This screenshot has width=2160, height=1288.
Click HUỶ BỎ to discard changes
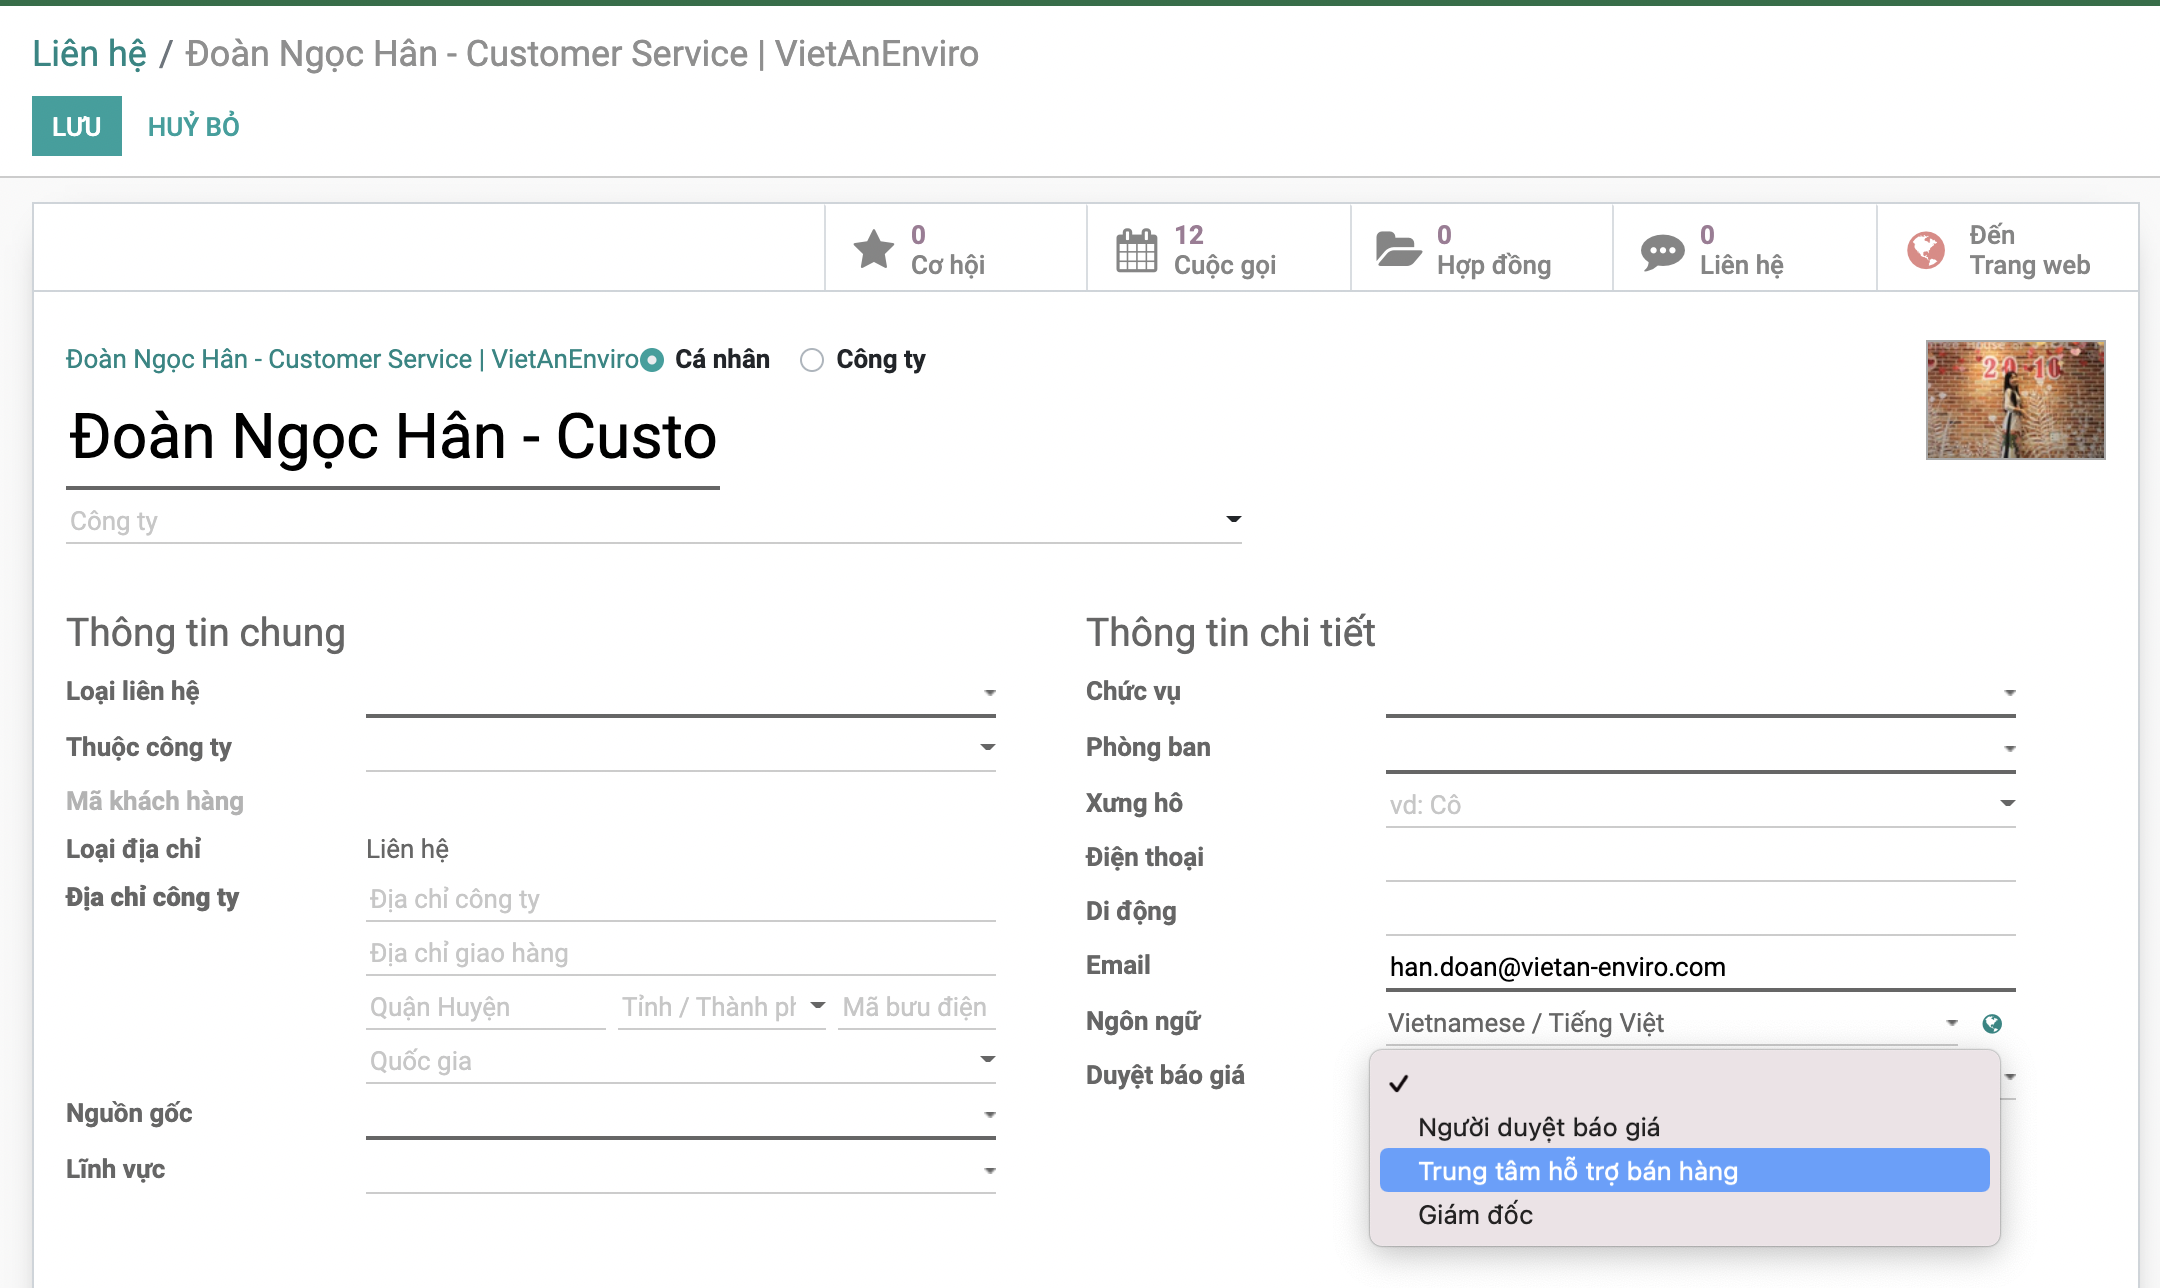point(193,126)
